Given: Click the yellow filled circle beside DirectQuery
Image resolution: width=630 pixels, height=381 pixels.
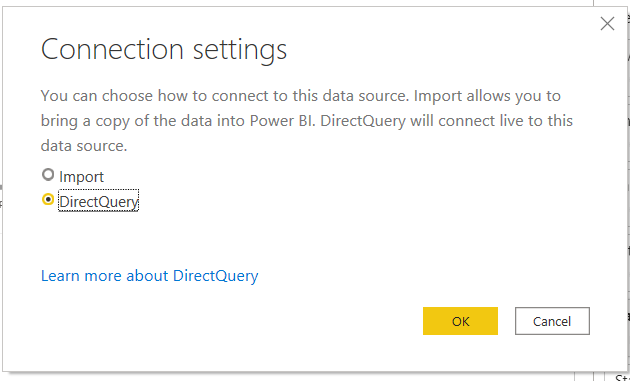Looking at the screenshot, I should [x=48, y=199].
